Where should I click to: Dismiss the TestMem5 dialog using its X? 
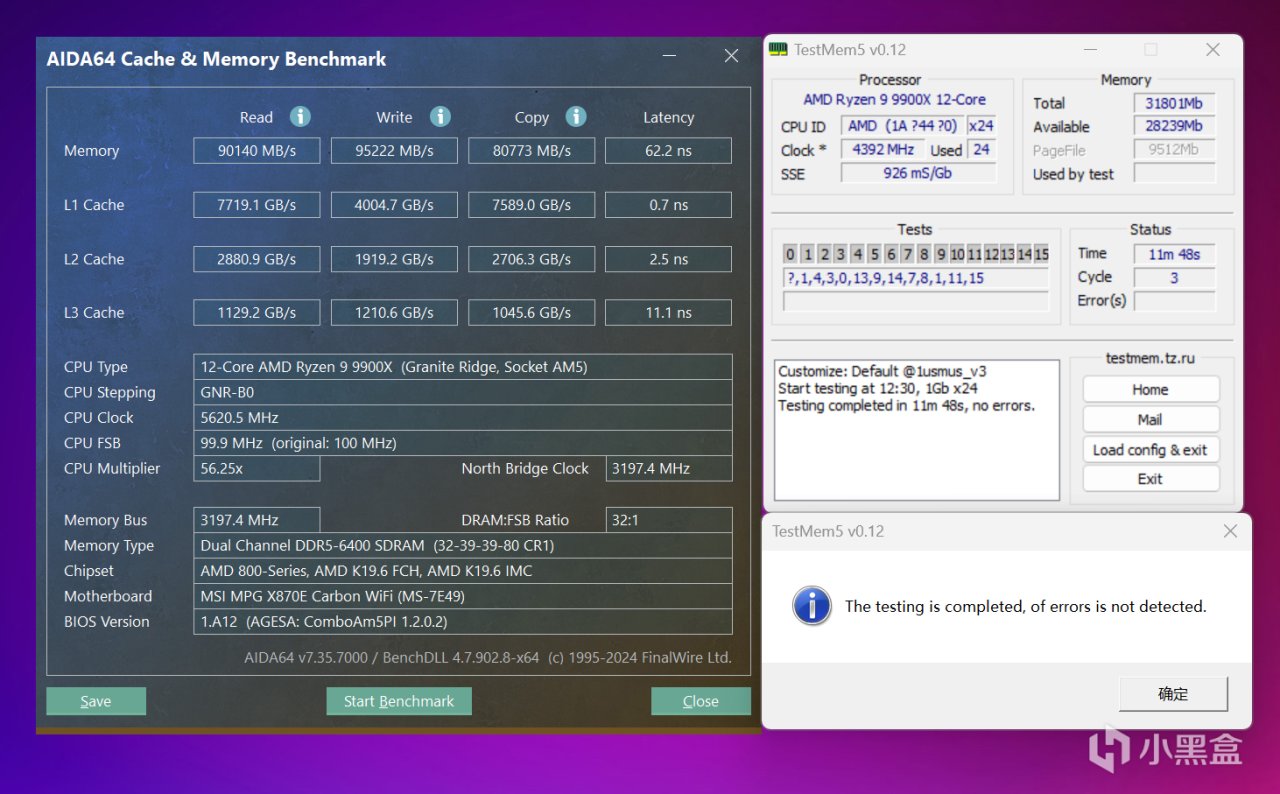tap(1231, 531)
